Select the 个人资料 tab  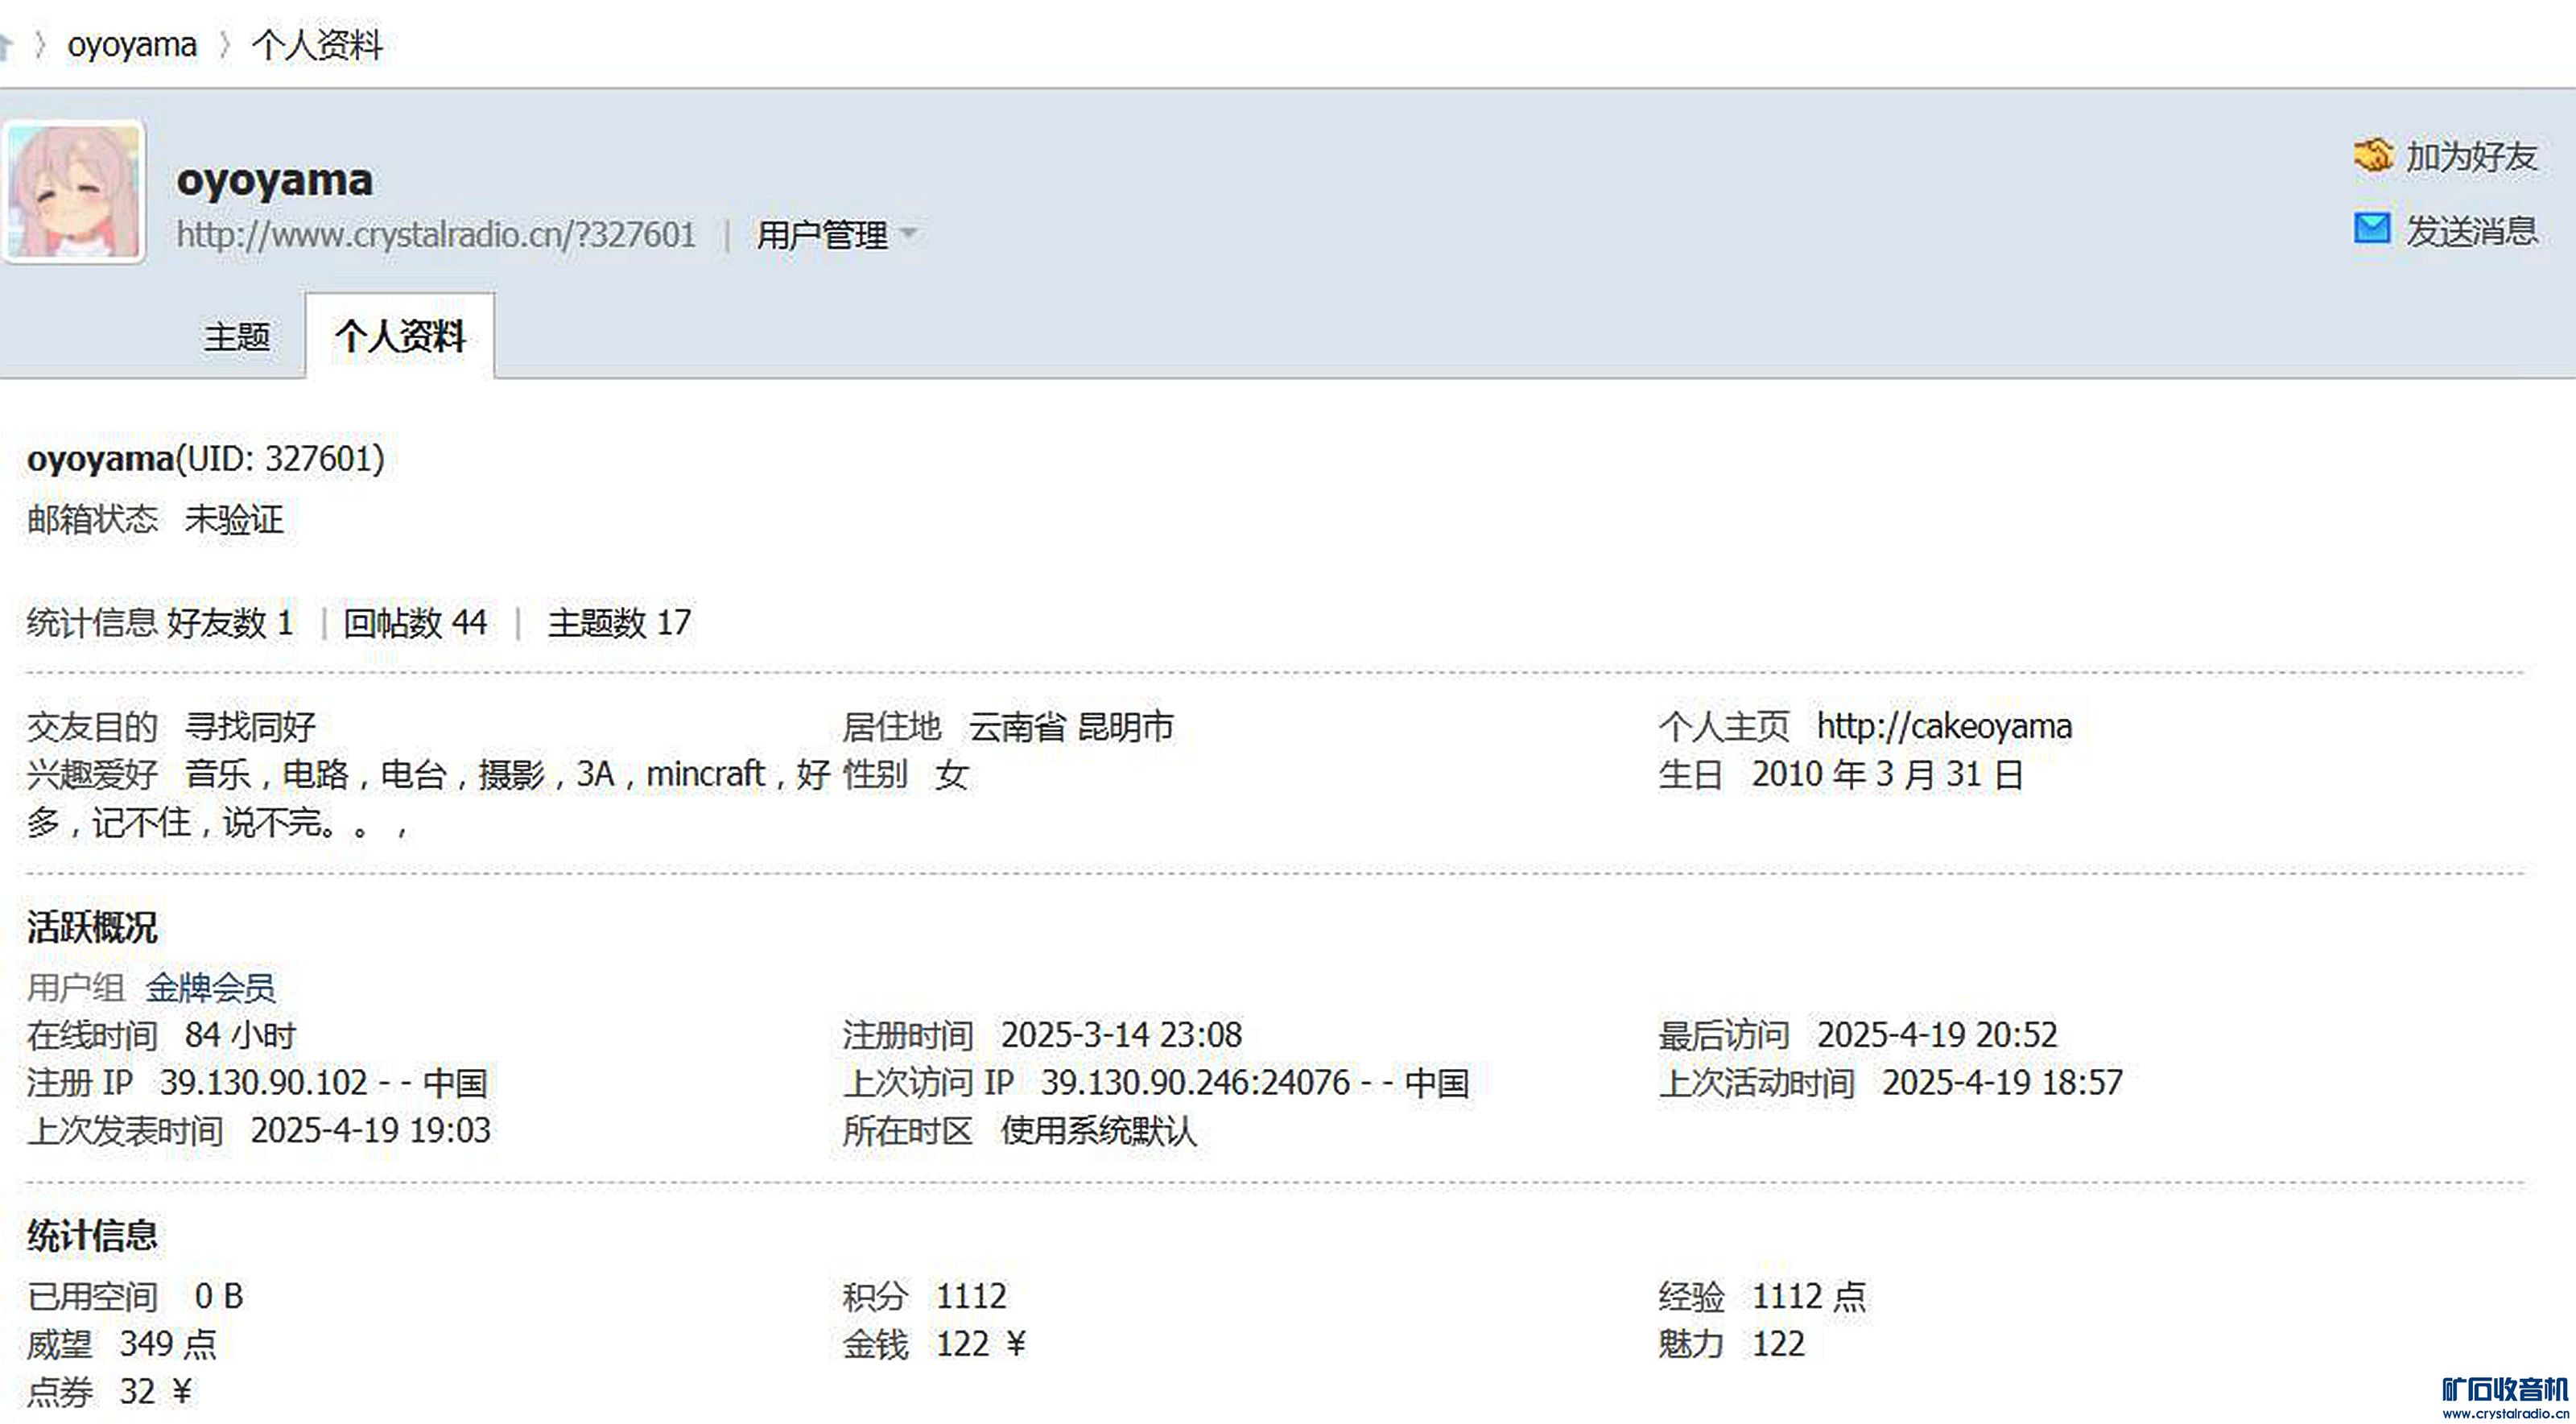click(x=400, y=337)
